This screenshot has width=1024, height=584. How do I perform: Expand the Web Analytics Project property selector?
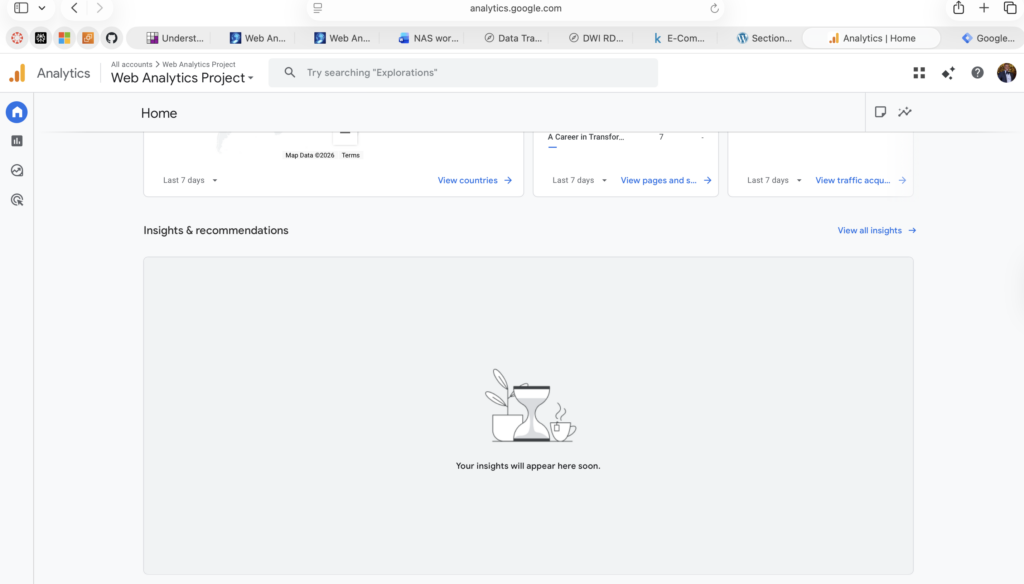(182, 78)
